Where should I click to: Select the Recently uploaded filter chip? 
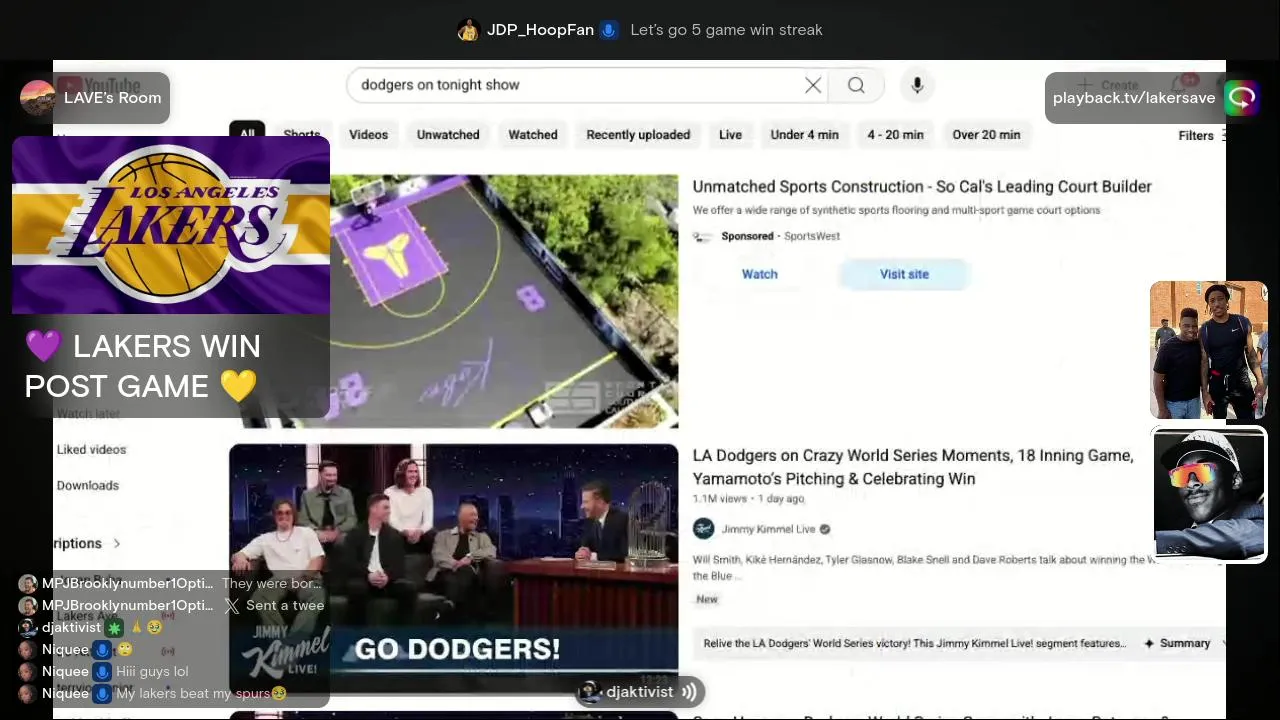click(638, 134)
